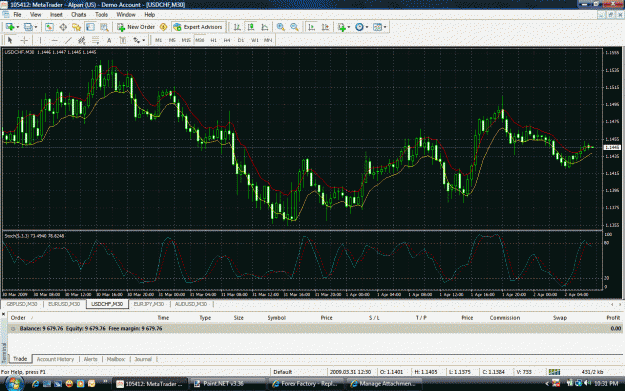Switch to the MN monthly timeframe

pyautogui.click(x=268, y=40)
